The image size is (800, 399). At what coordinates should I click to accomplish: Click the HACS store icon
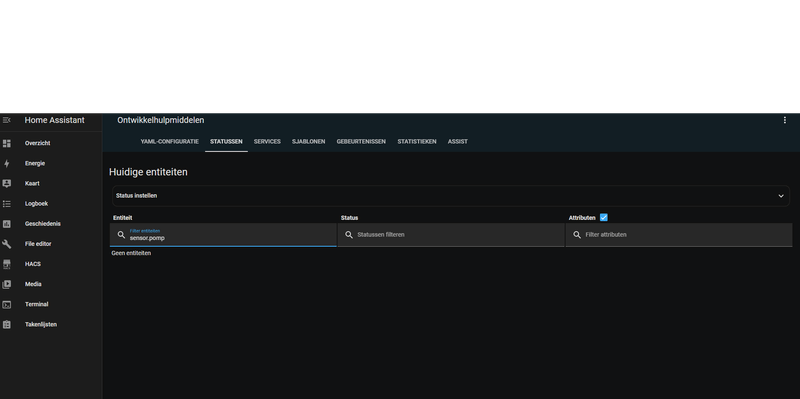(7, 264)
